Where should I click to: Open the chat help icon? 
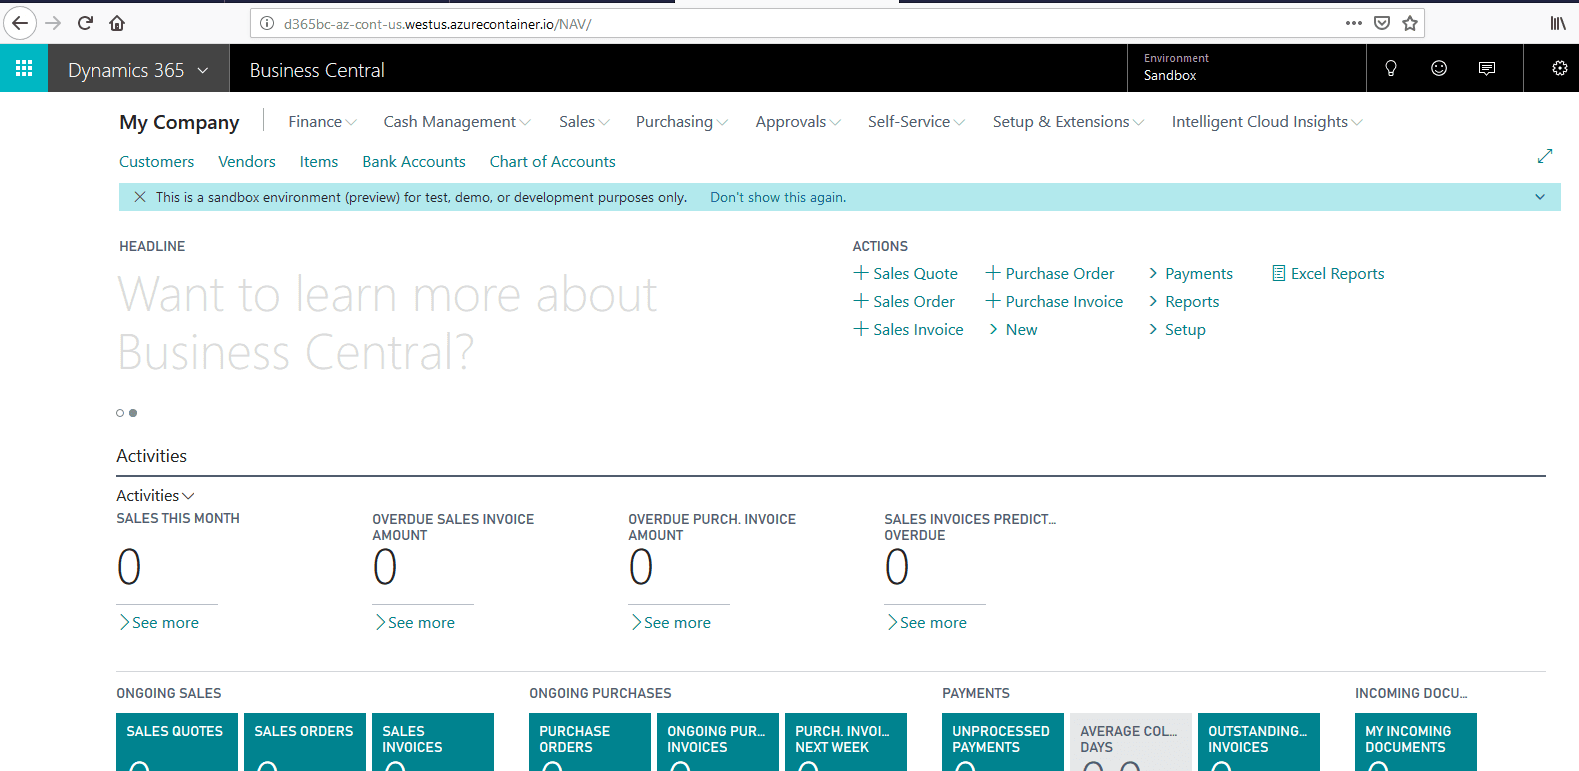1487,68
